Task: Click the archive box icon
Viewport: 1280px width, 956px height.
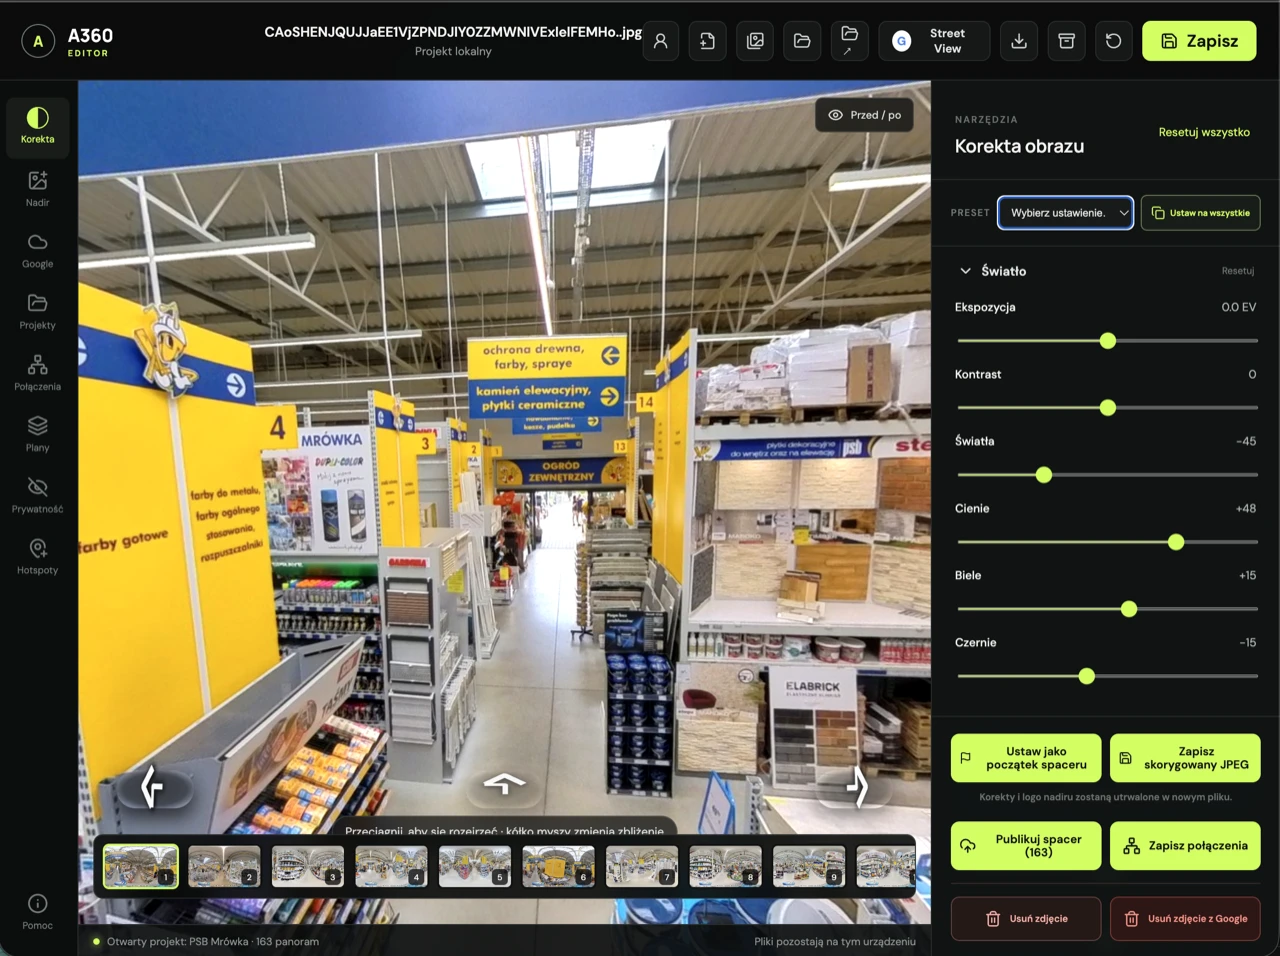Action: pos(1067,41)
